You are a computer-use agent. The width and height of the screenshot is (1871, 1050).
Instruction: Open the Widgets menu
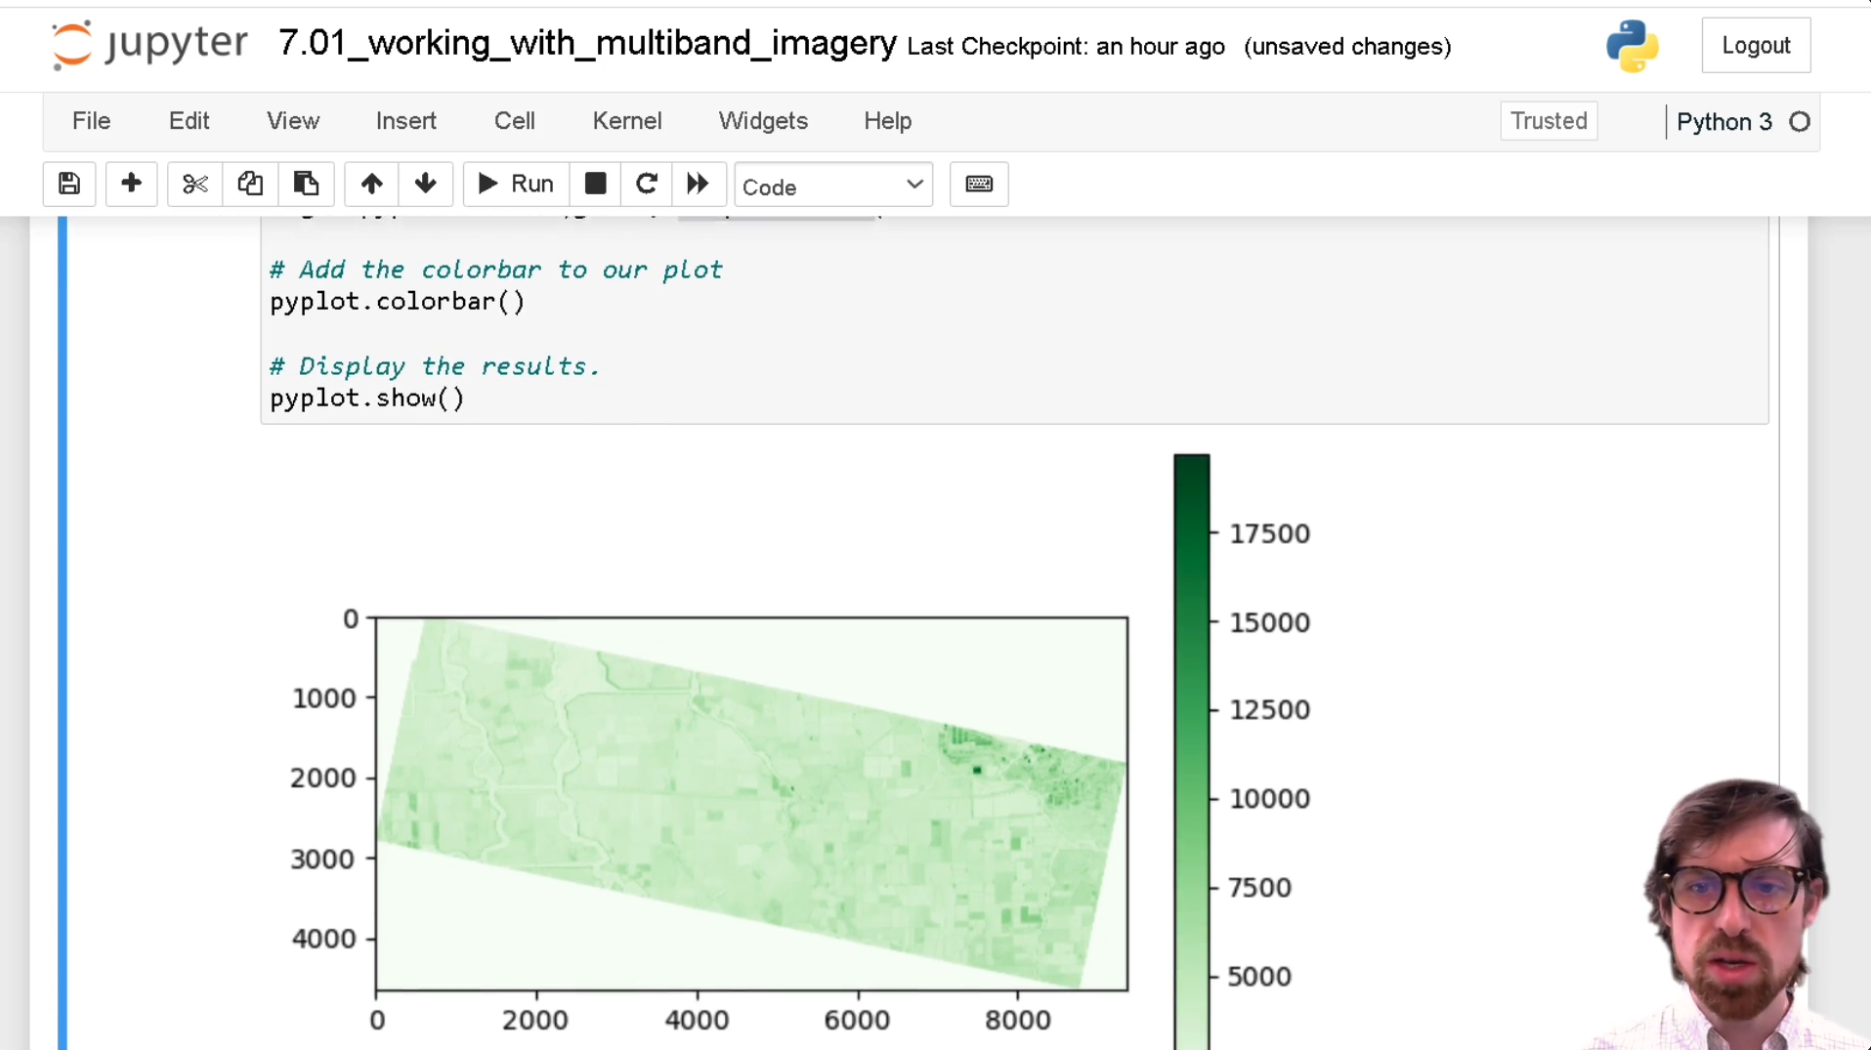click(x=763, y=121)
